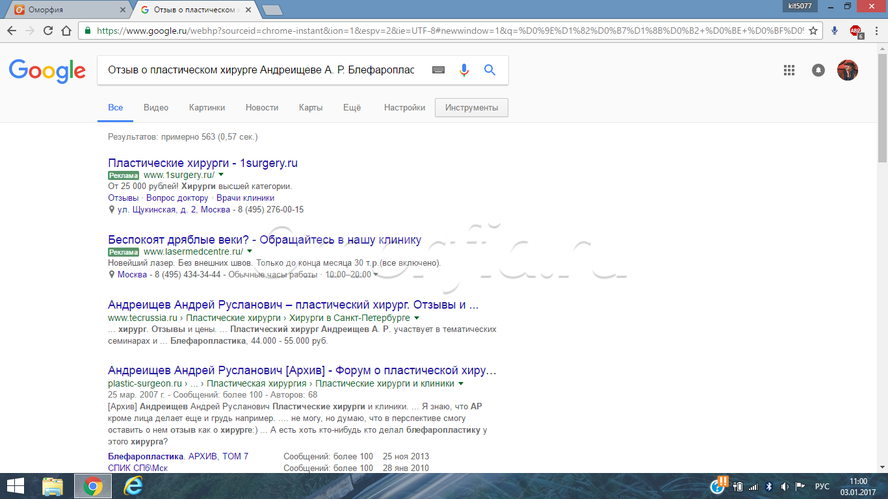Open Беспокоят дряблые веки ad link
This screenshot has height=499, width=888.
(x=264, y=240)
